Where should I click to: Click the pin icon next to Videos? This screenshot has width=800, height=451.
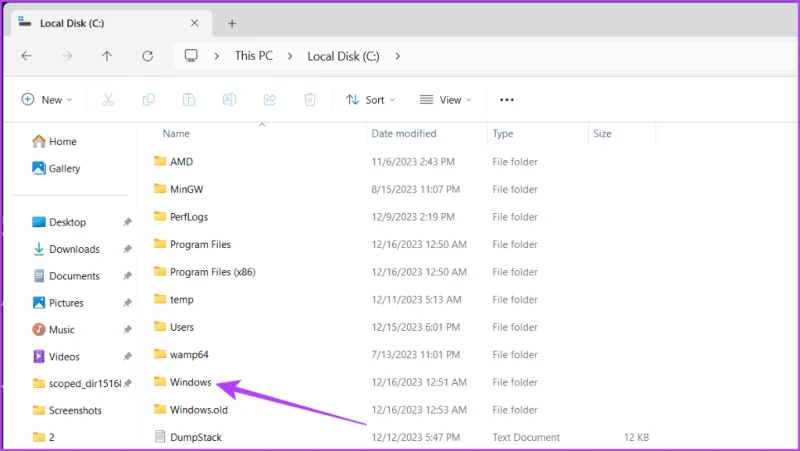click(128, 357)
